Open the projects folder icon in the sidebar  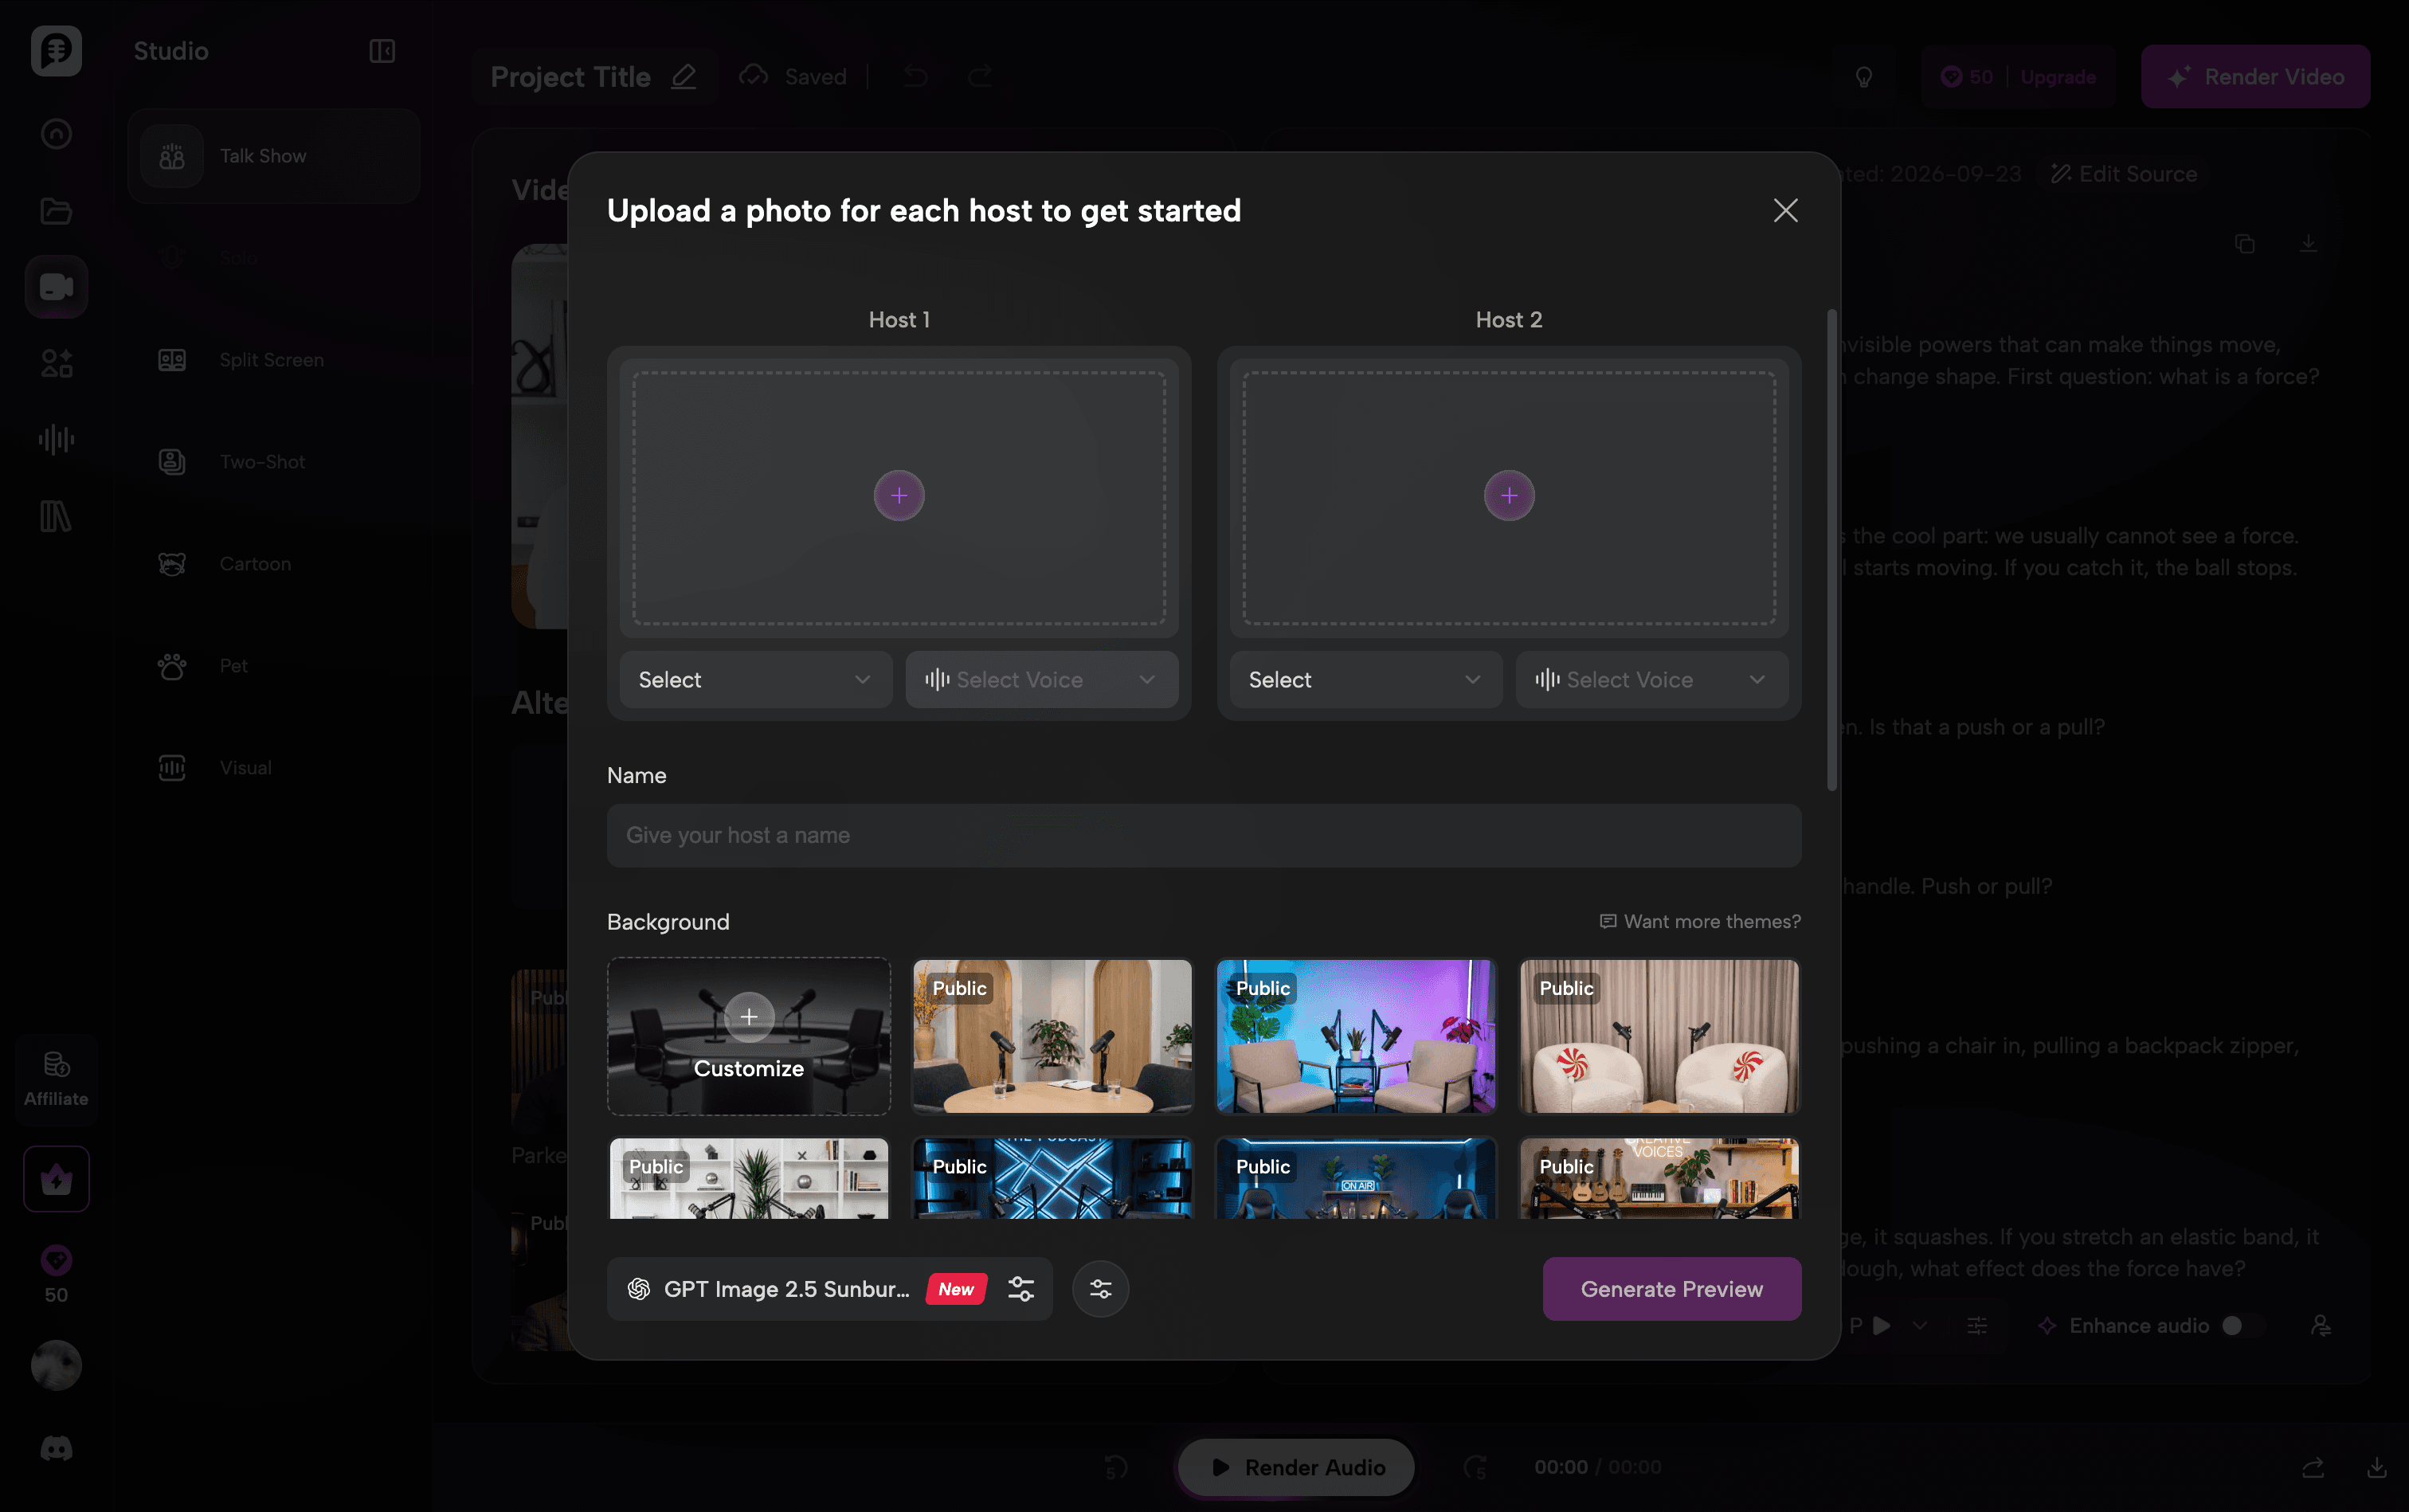tap(56, 211)
